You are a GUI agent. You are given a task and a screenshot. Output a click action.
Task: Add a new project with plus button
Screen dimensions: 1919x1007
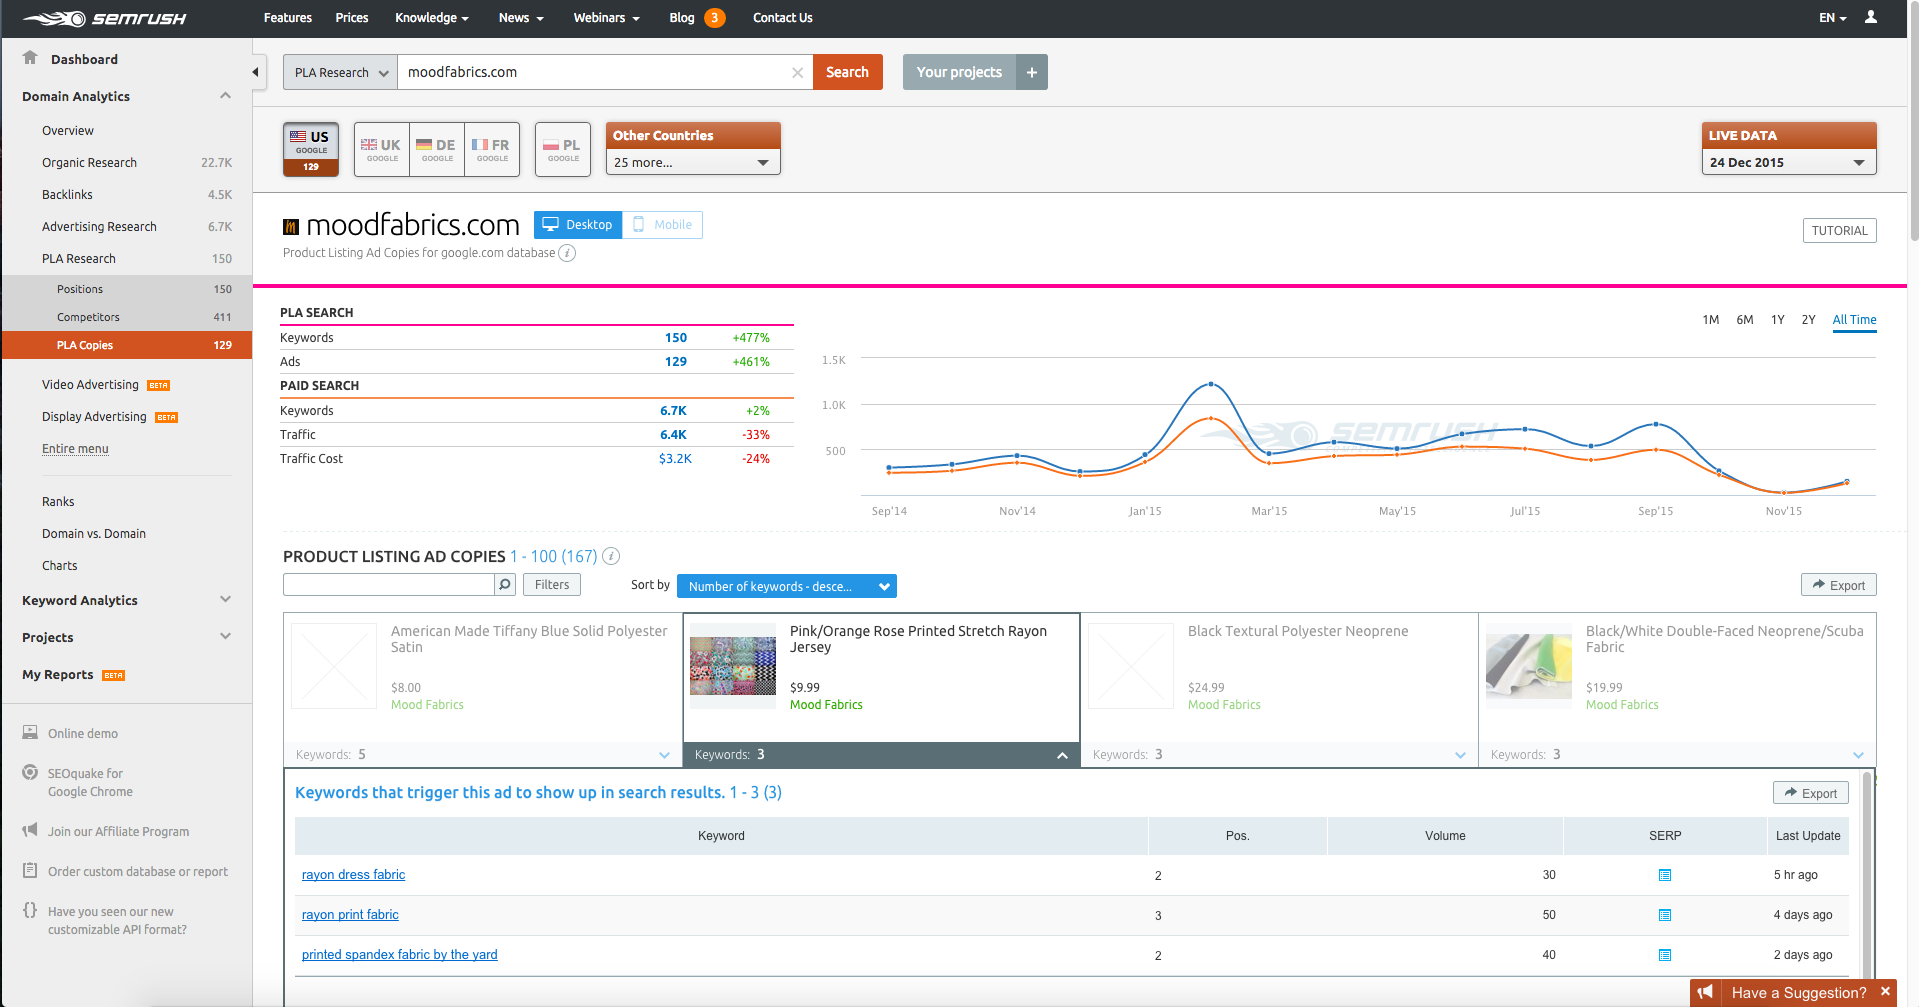coord(1032,72)
